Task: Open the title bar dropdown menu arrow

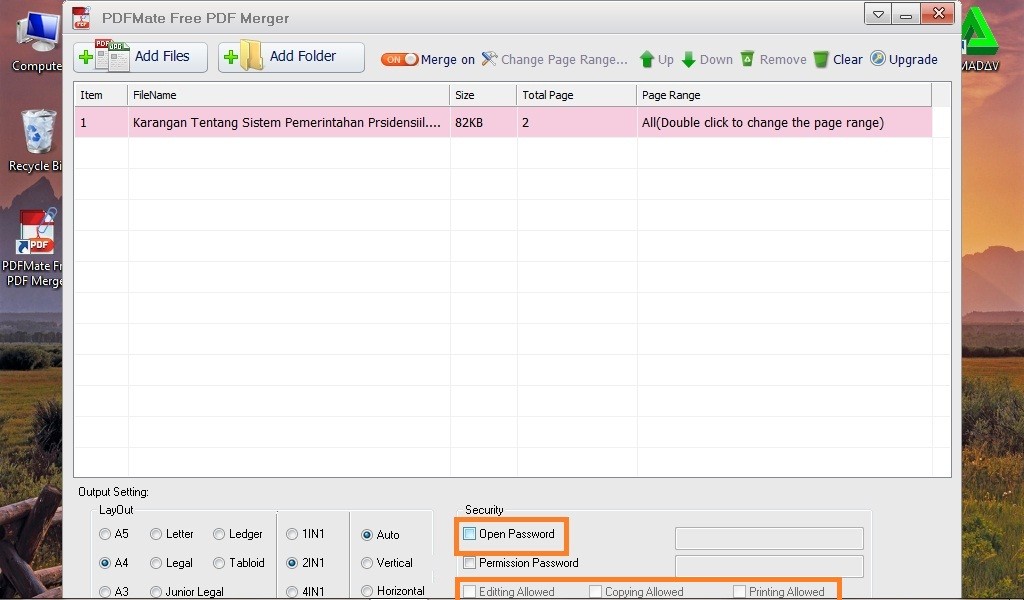Action: click(878, 14)
